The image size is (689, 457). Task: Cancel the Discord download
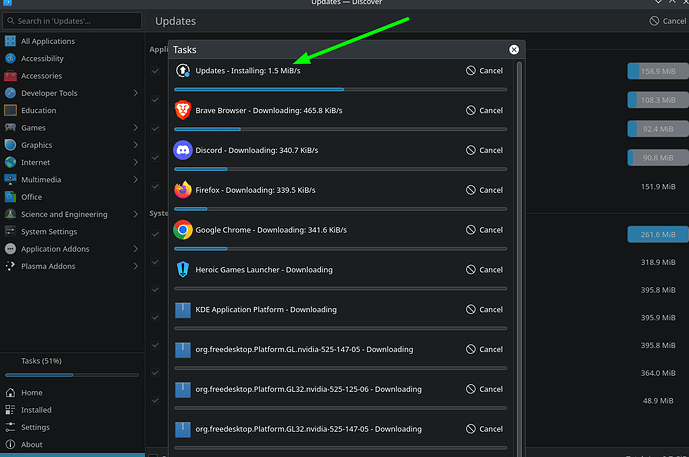[484, 150]
